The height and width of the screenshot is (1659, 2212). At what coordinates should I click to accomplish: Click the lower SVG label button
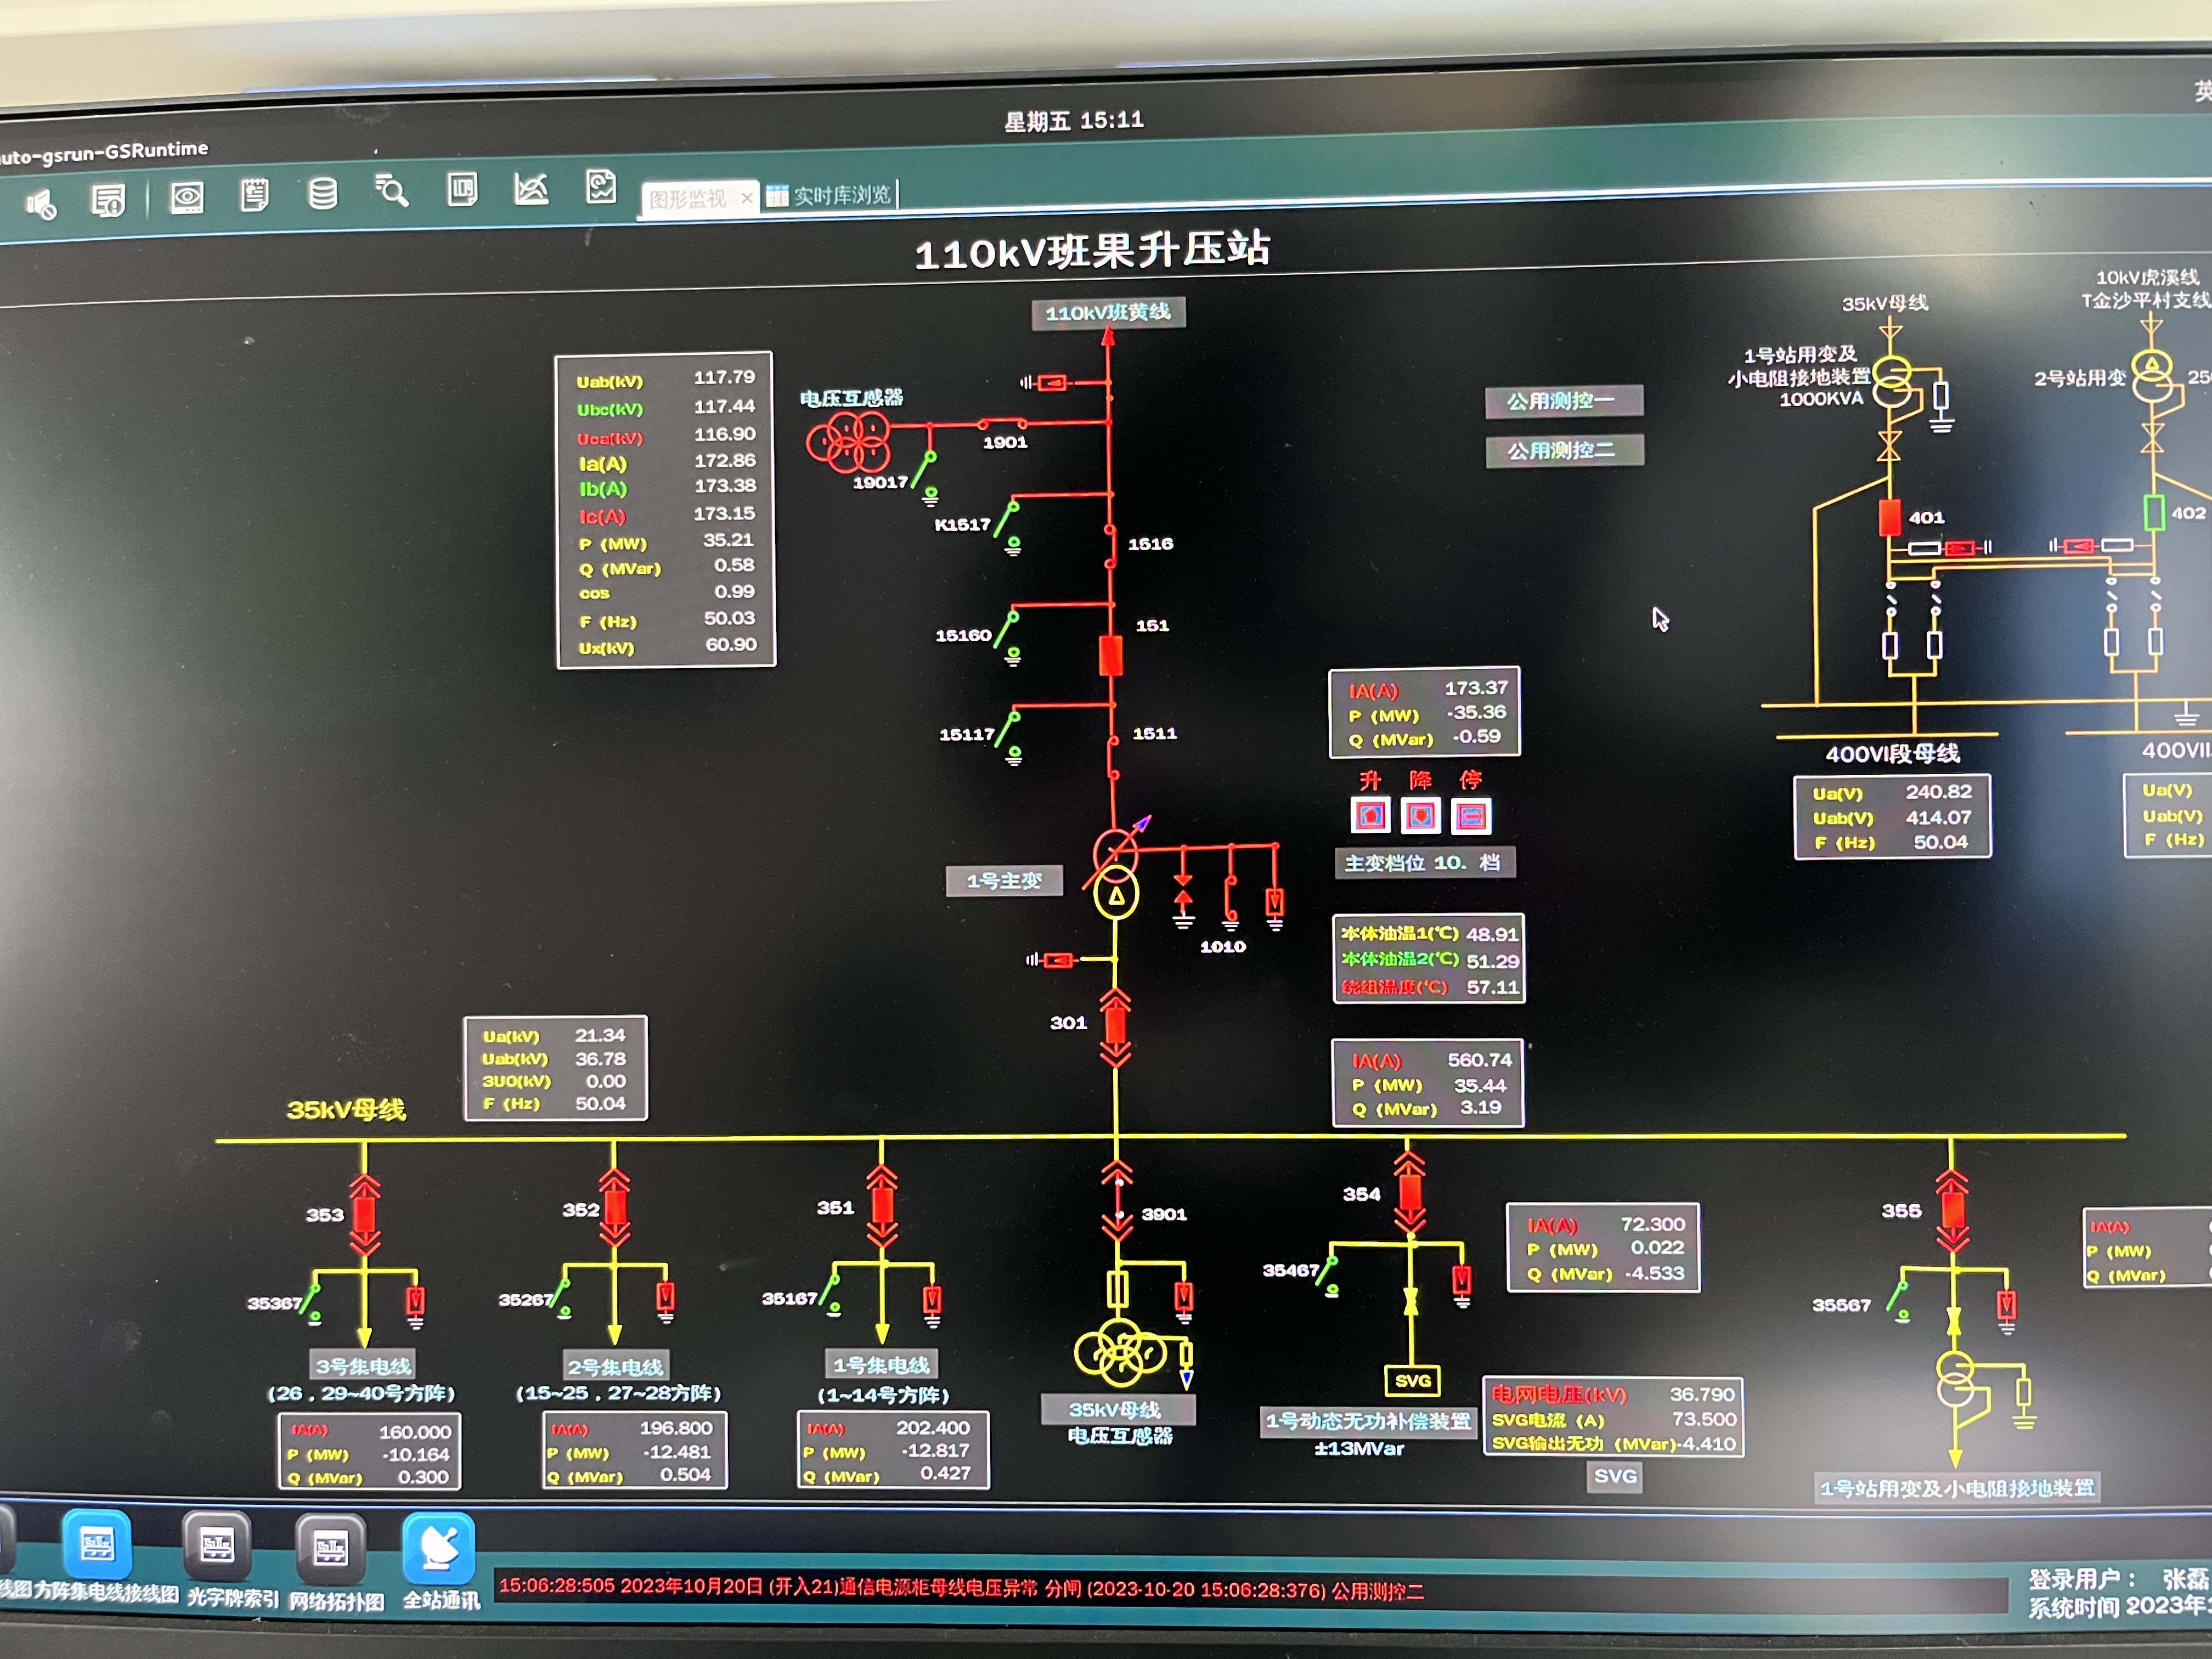coord(1615,1476)
